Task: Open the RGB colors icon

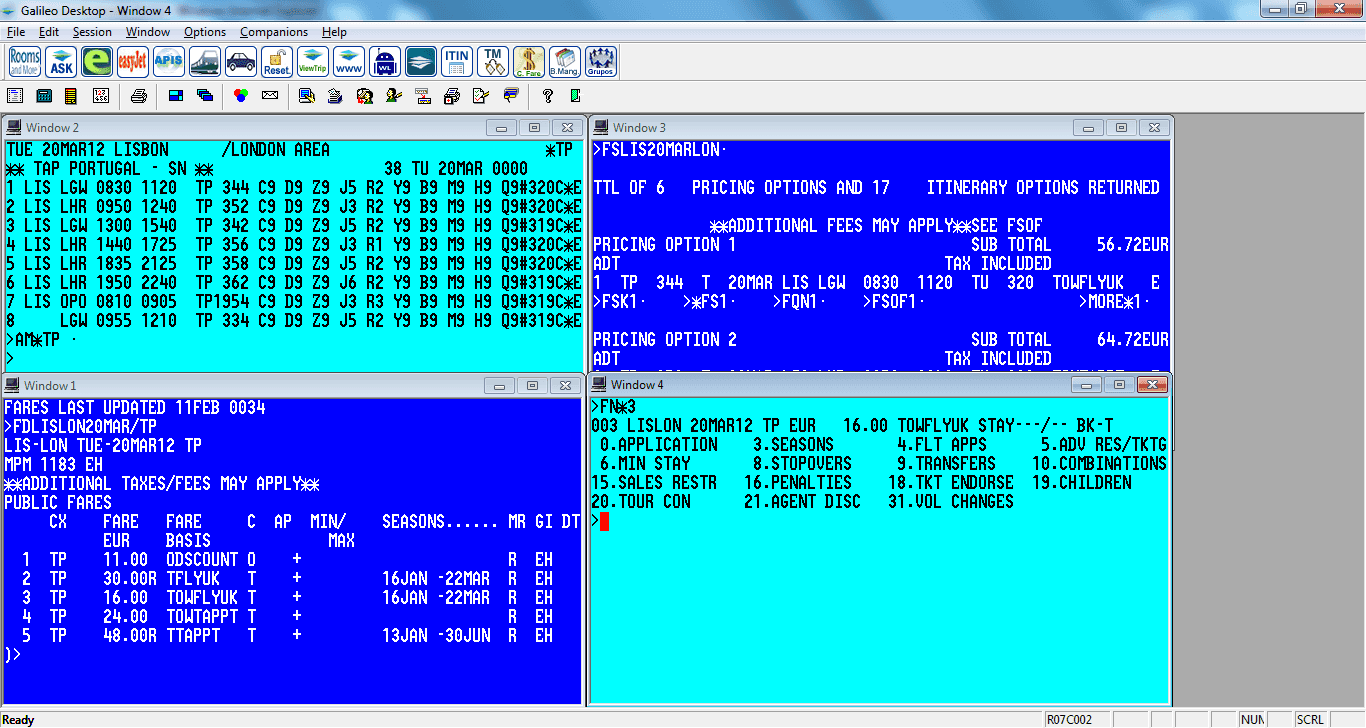Action: [x=240, y=96]
